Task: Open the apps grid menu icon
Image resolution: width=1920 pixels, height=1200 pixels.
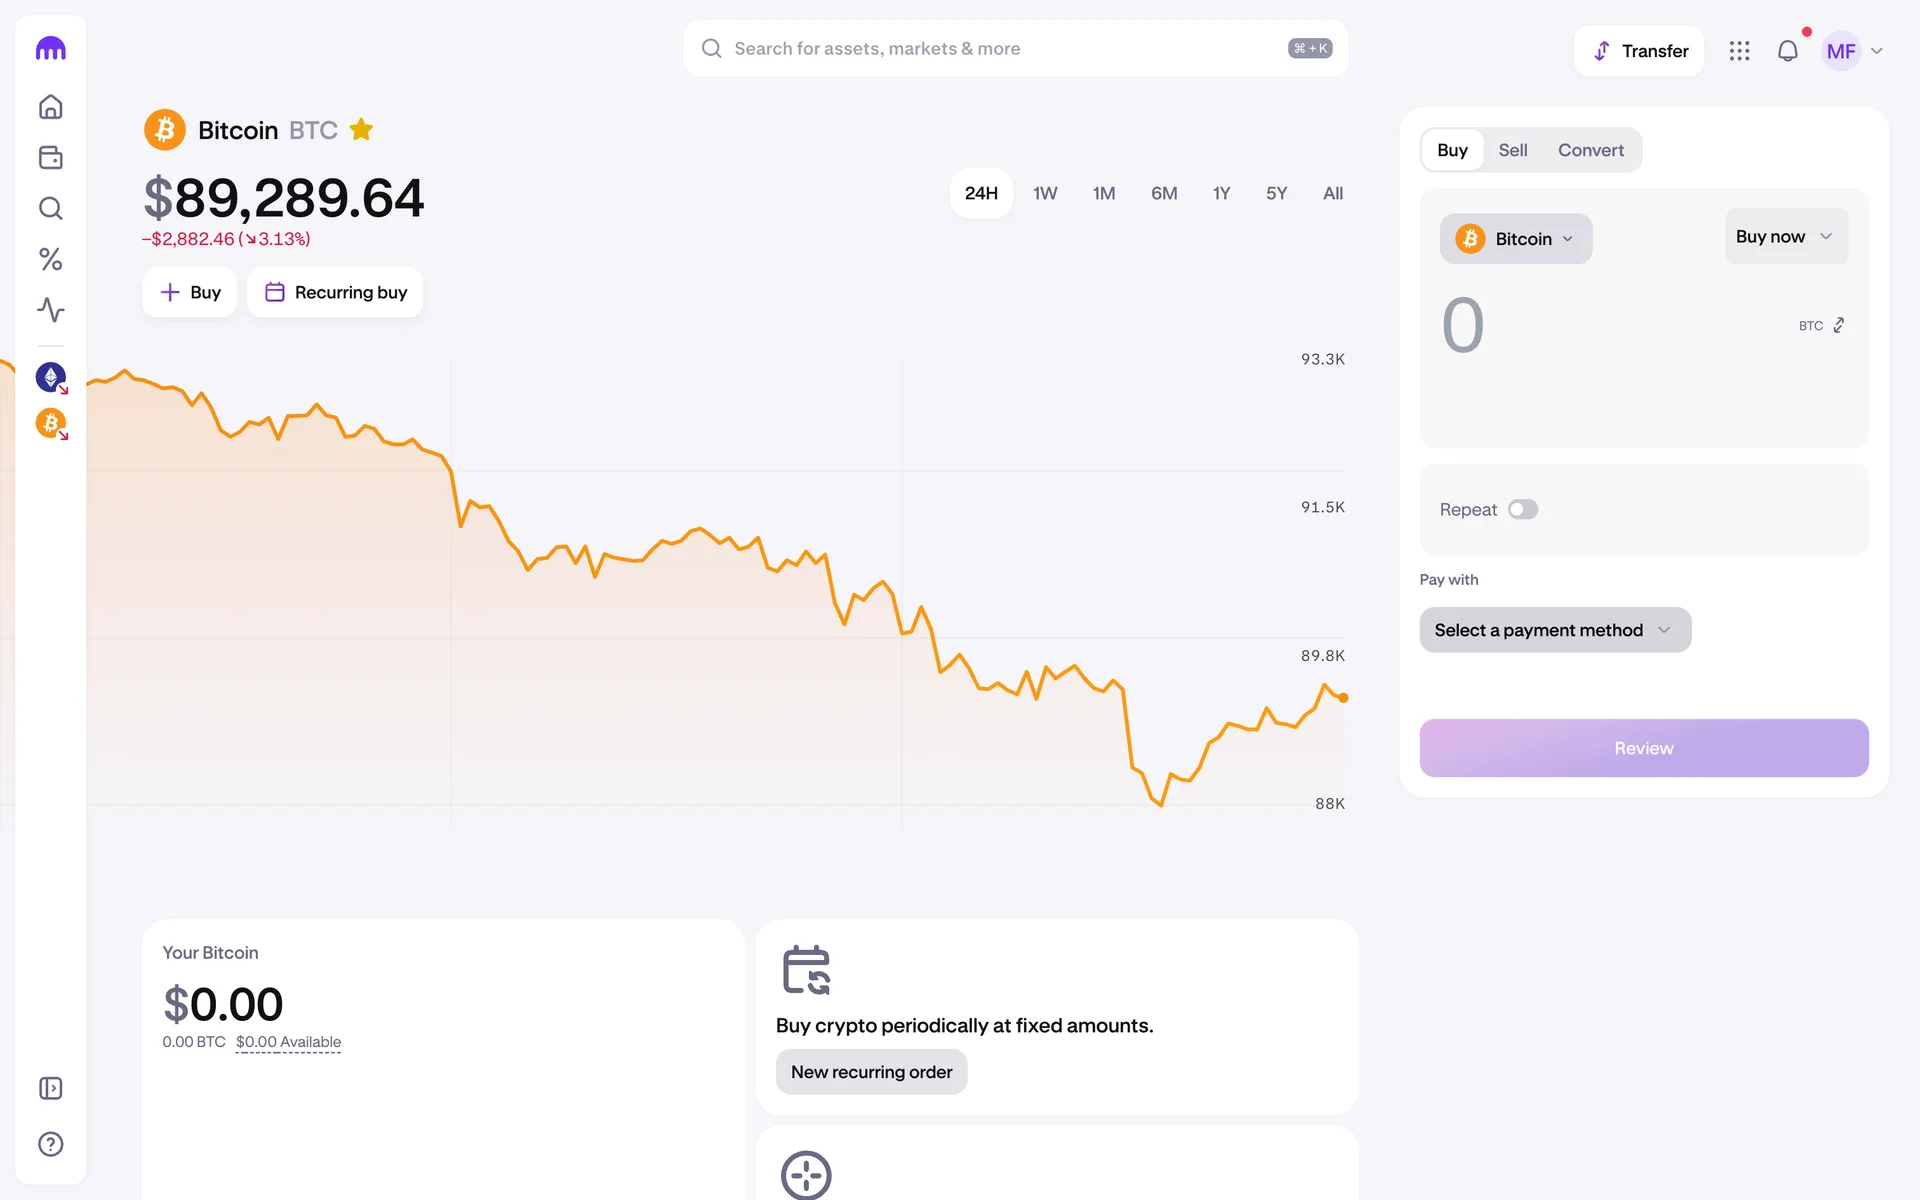Action: click(x=1739, y=51)
